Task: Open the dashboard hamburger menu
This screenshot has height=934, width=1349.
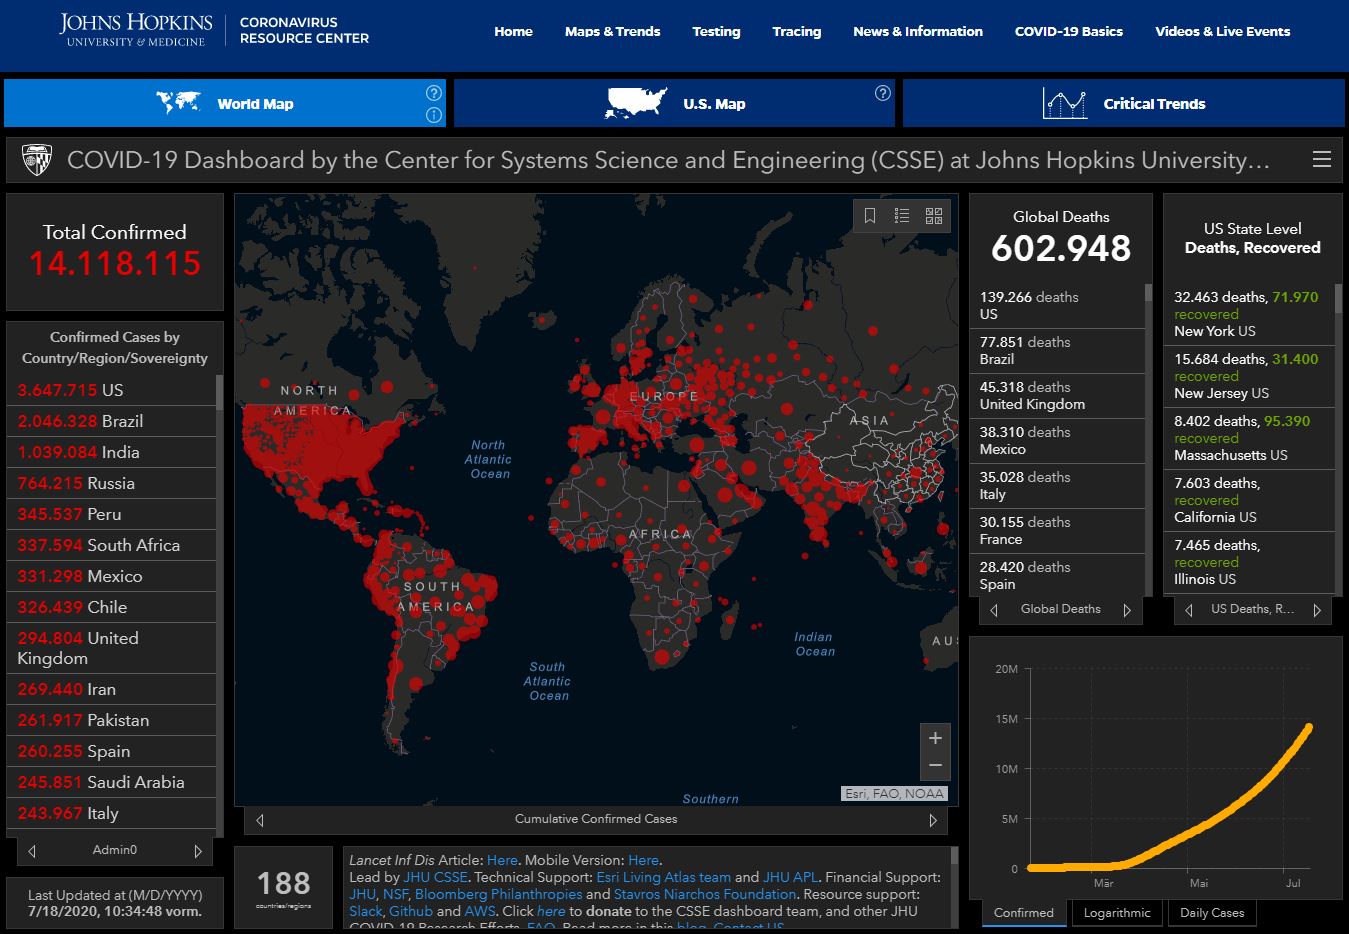Action: [1322, 160]
